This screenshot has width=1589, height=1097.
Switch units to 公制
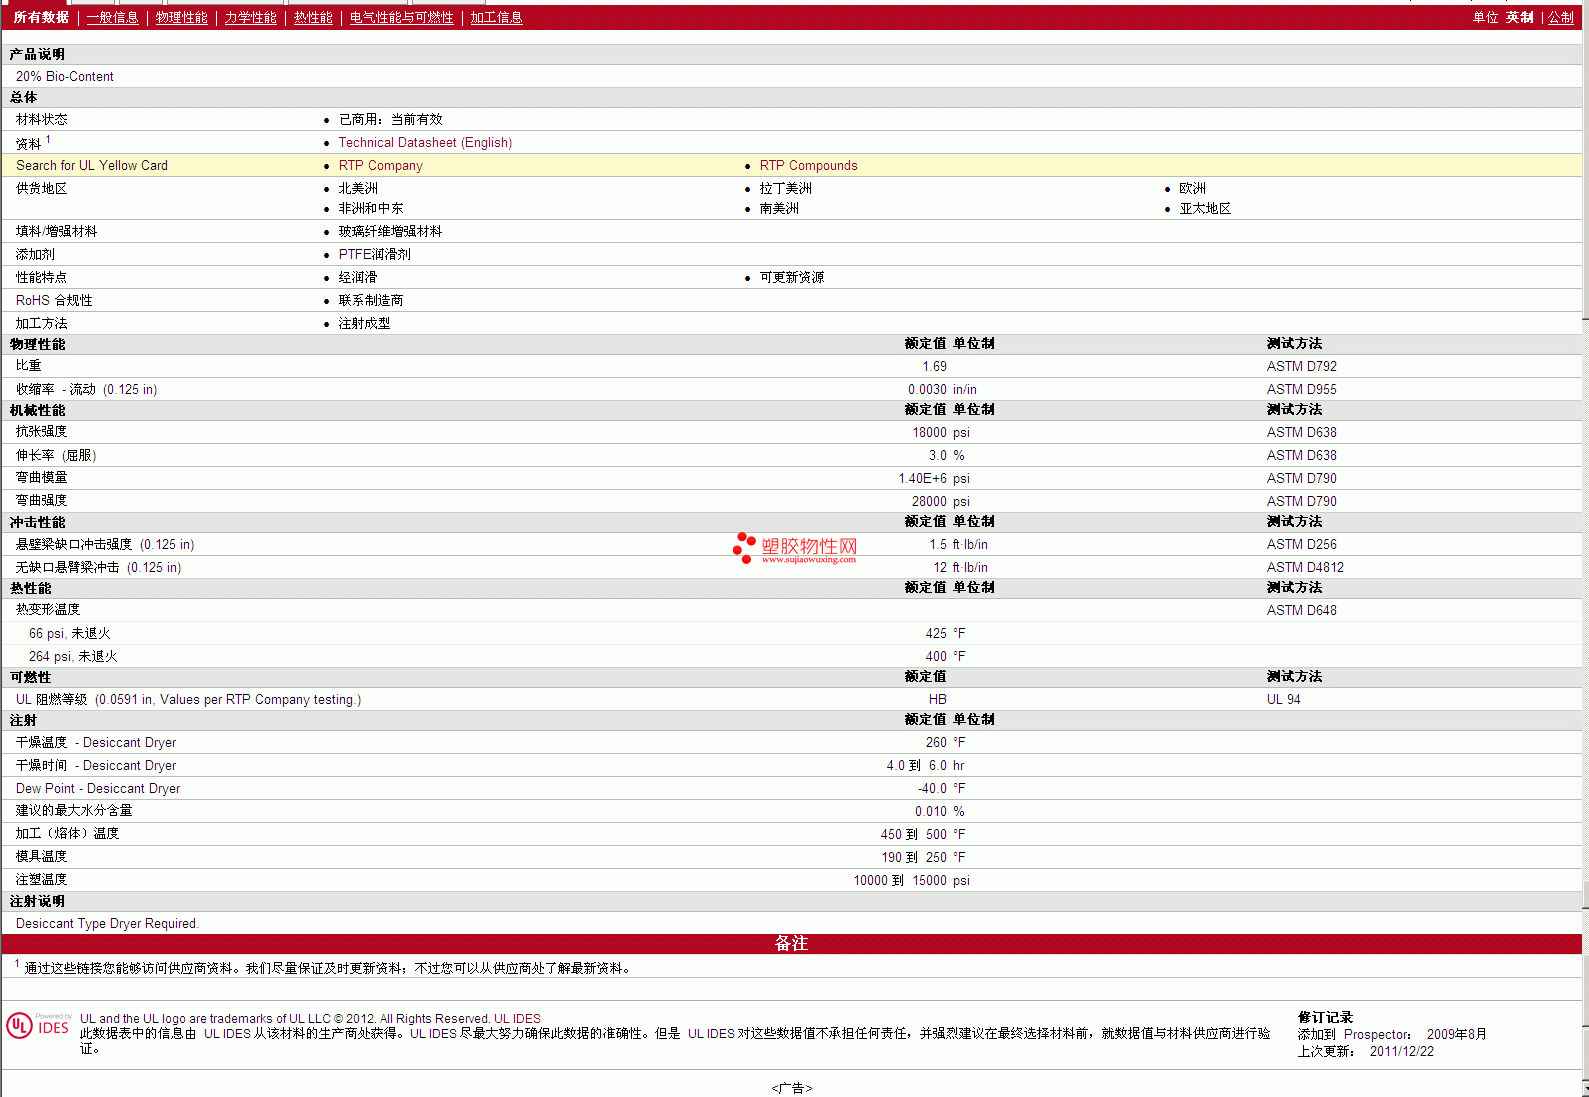pos(1561,17)
